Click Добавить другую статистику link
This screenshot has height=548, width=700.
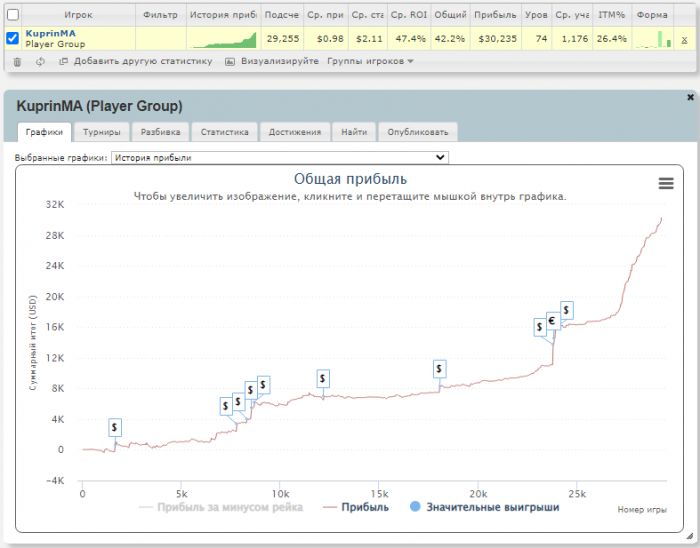pyautogui.click(x=142, y=61)
